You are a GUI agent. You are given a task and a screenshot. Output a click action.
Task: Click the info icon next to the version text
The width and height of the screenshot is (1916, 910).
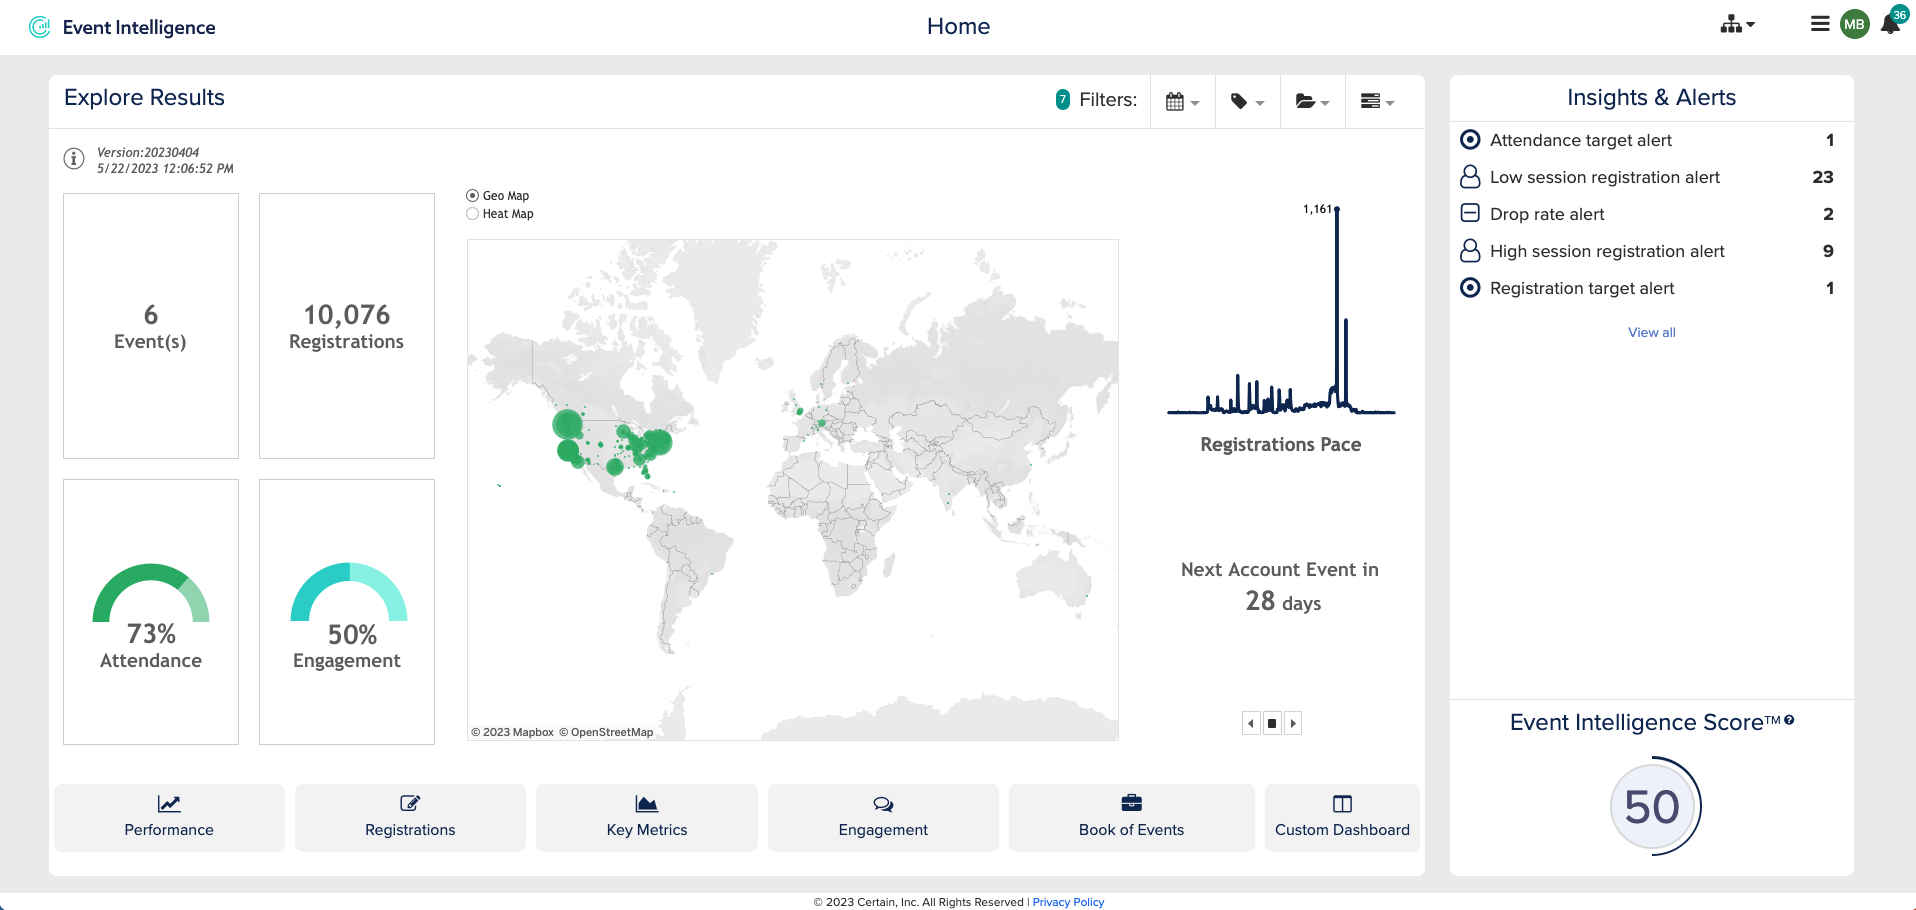tap(73, 158)
